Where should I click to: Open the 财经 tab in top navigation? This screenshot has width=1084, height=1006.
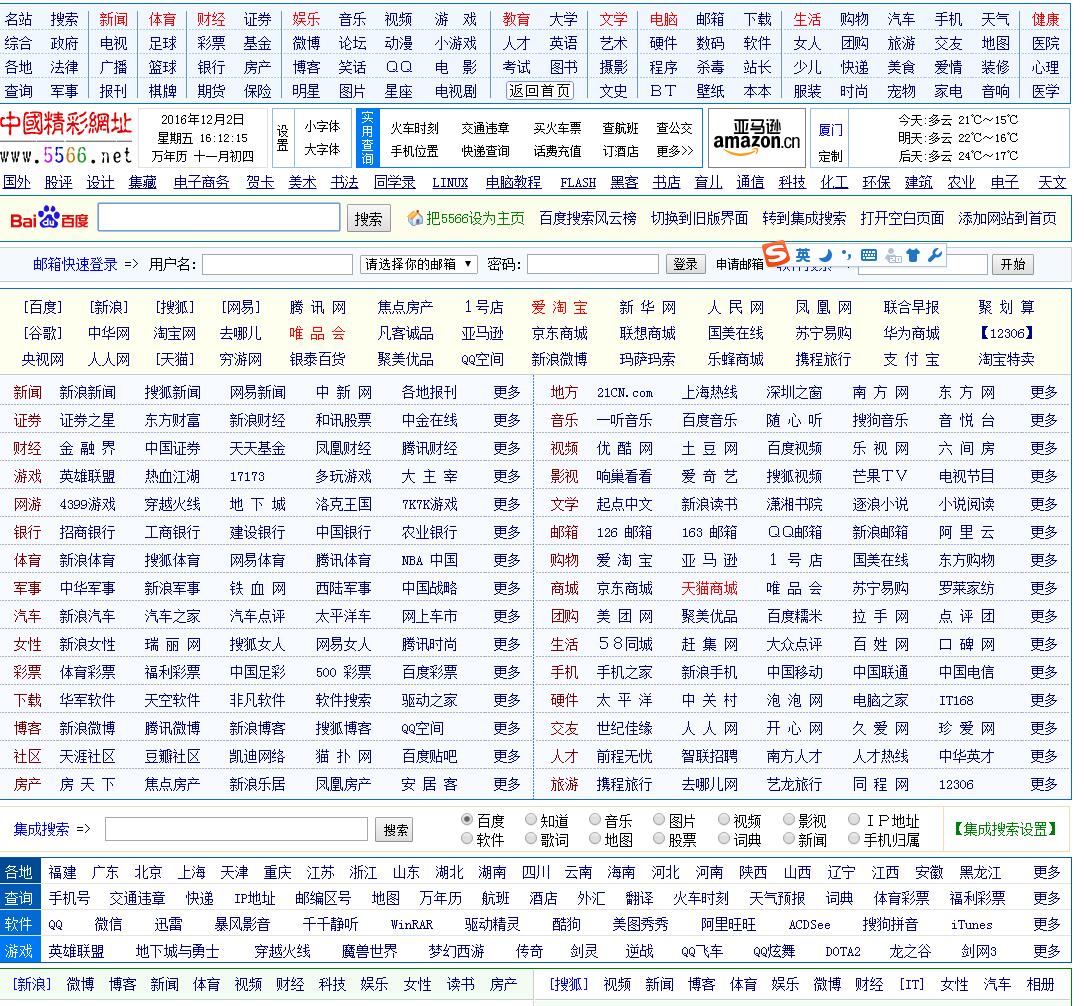(x=211, y=19)
